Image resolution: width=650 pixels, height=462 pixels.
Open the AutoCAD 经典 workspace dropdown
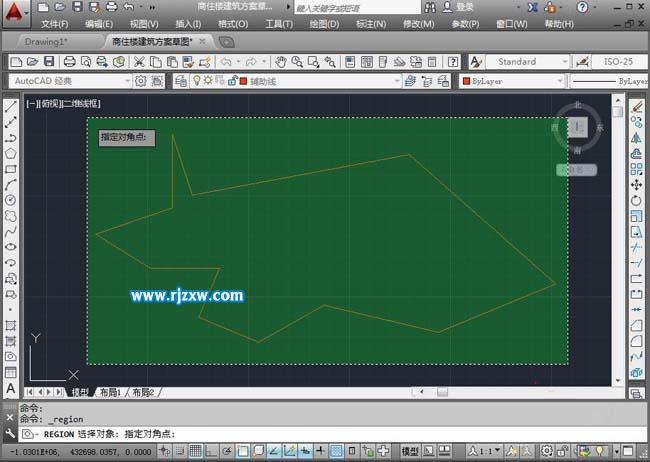70,81
